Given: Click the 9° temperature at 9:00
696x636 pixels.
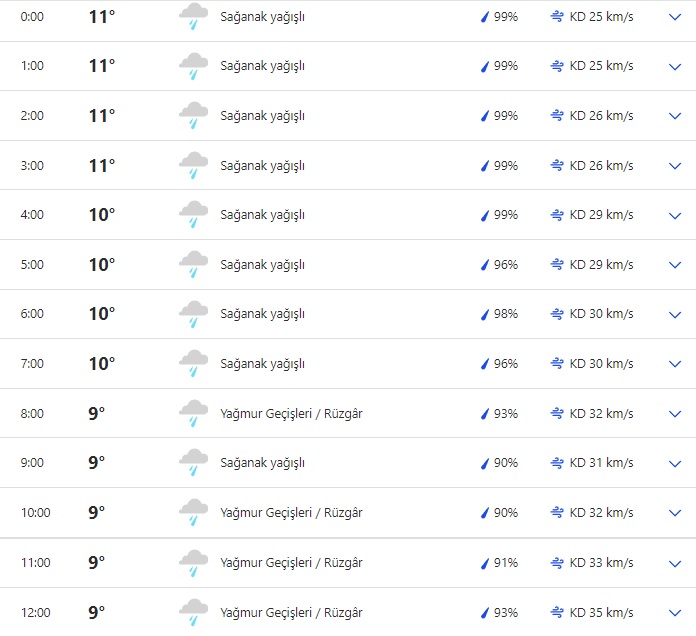Looking at the screenshot, I should 96,463.
